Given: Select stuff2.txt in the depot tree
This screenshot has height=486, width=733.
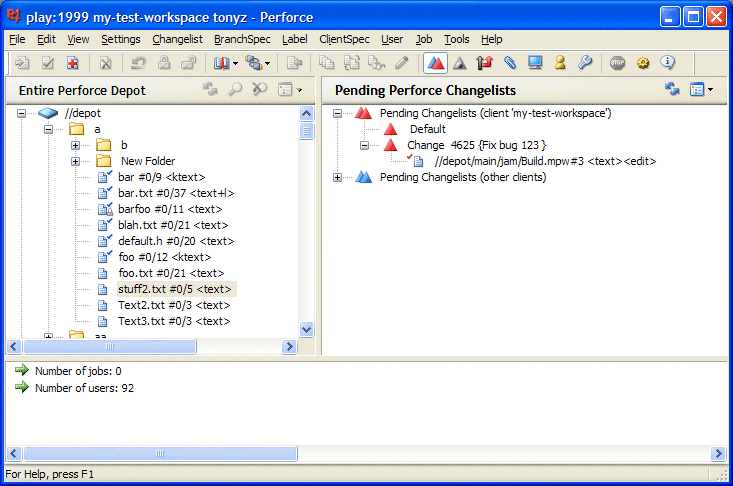Looking at the screenshot, I should pos(174,289).
